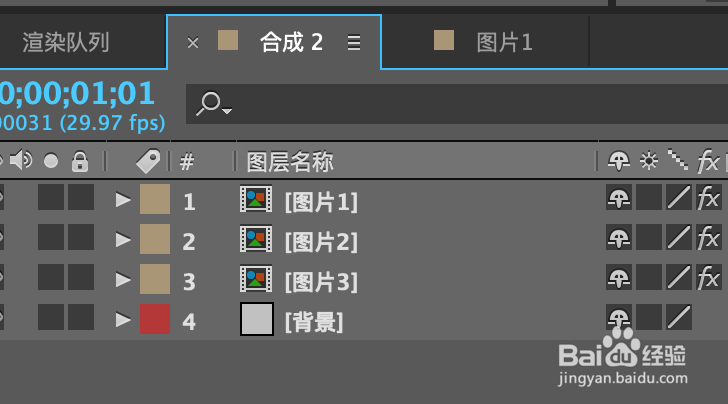Toggle the solo box for 图片2 layer
This screenshot has height=404, width=728.
[51, 238]
